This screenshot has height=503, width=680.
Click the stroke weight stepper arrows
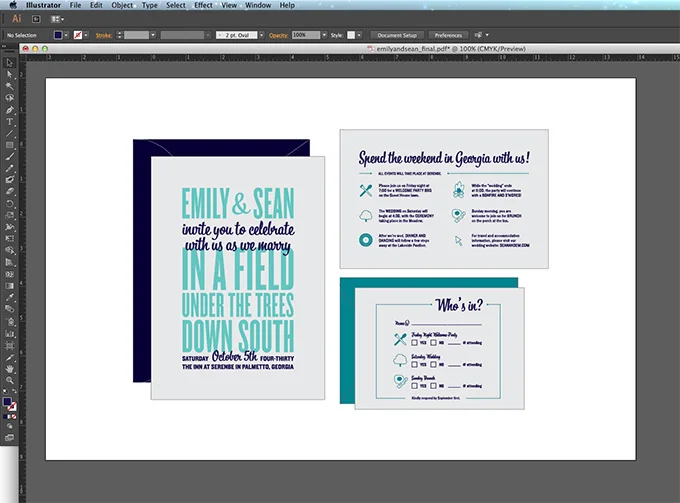pyautogui.click(x=120, y=35)
